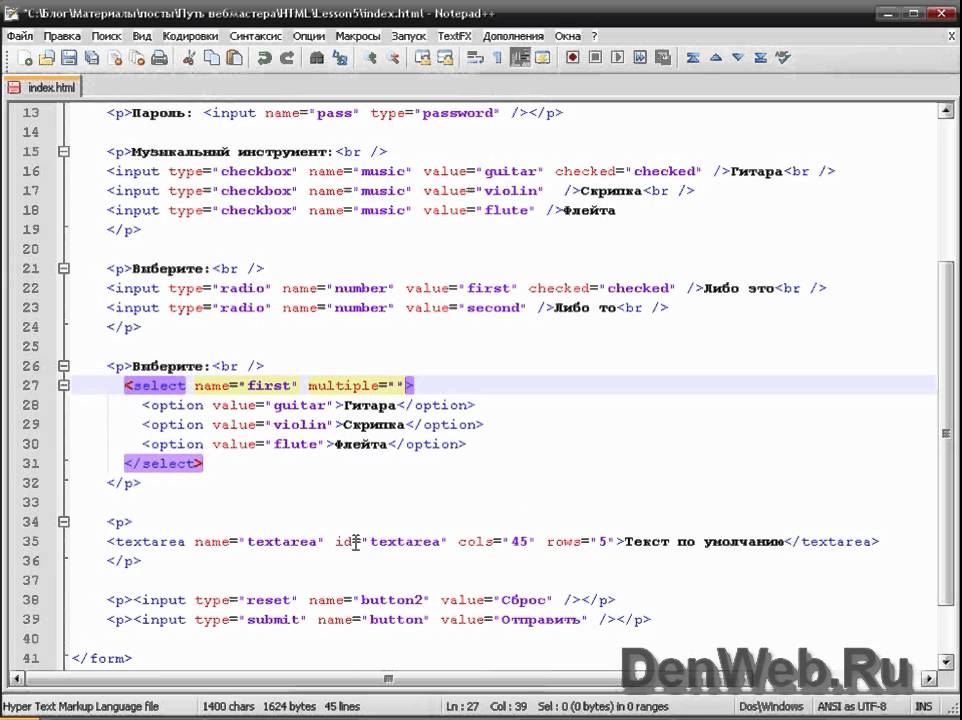
Task: Toggle the indent guide button
Action: tap(520, 58)
